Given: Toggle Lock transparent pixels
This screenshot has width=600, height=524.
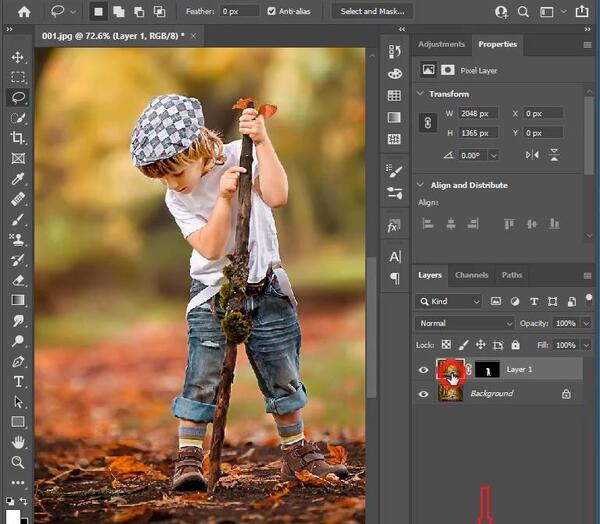Looking at the screenshot, I should point(446,344).
